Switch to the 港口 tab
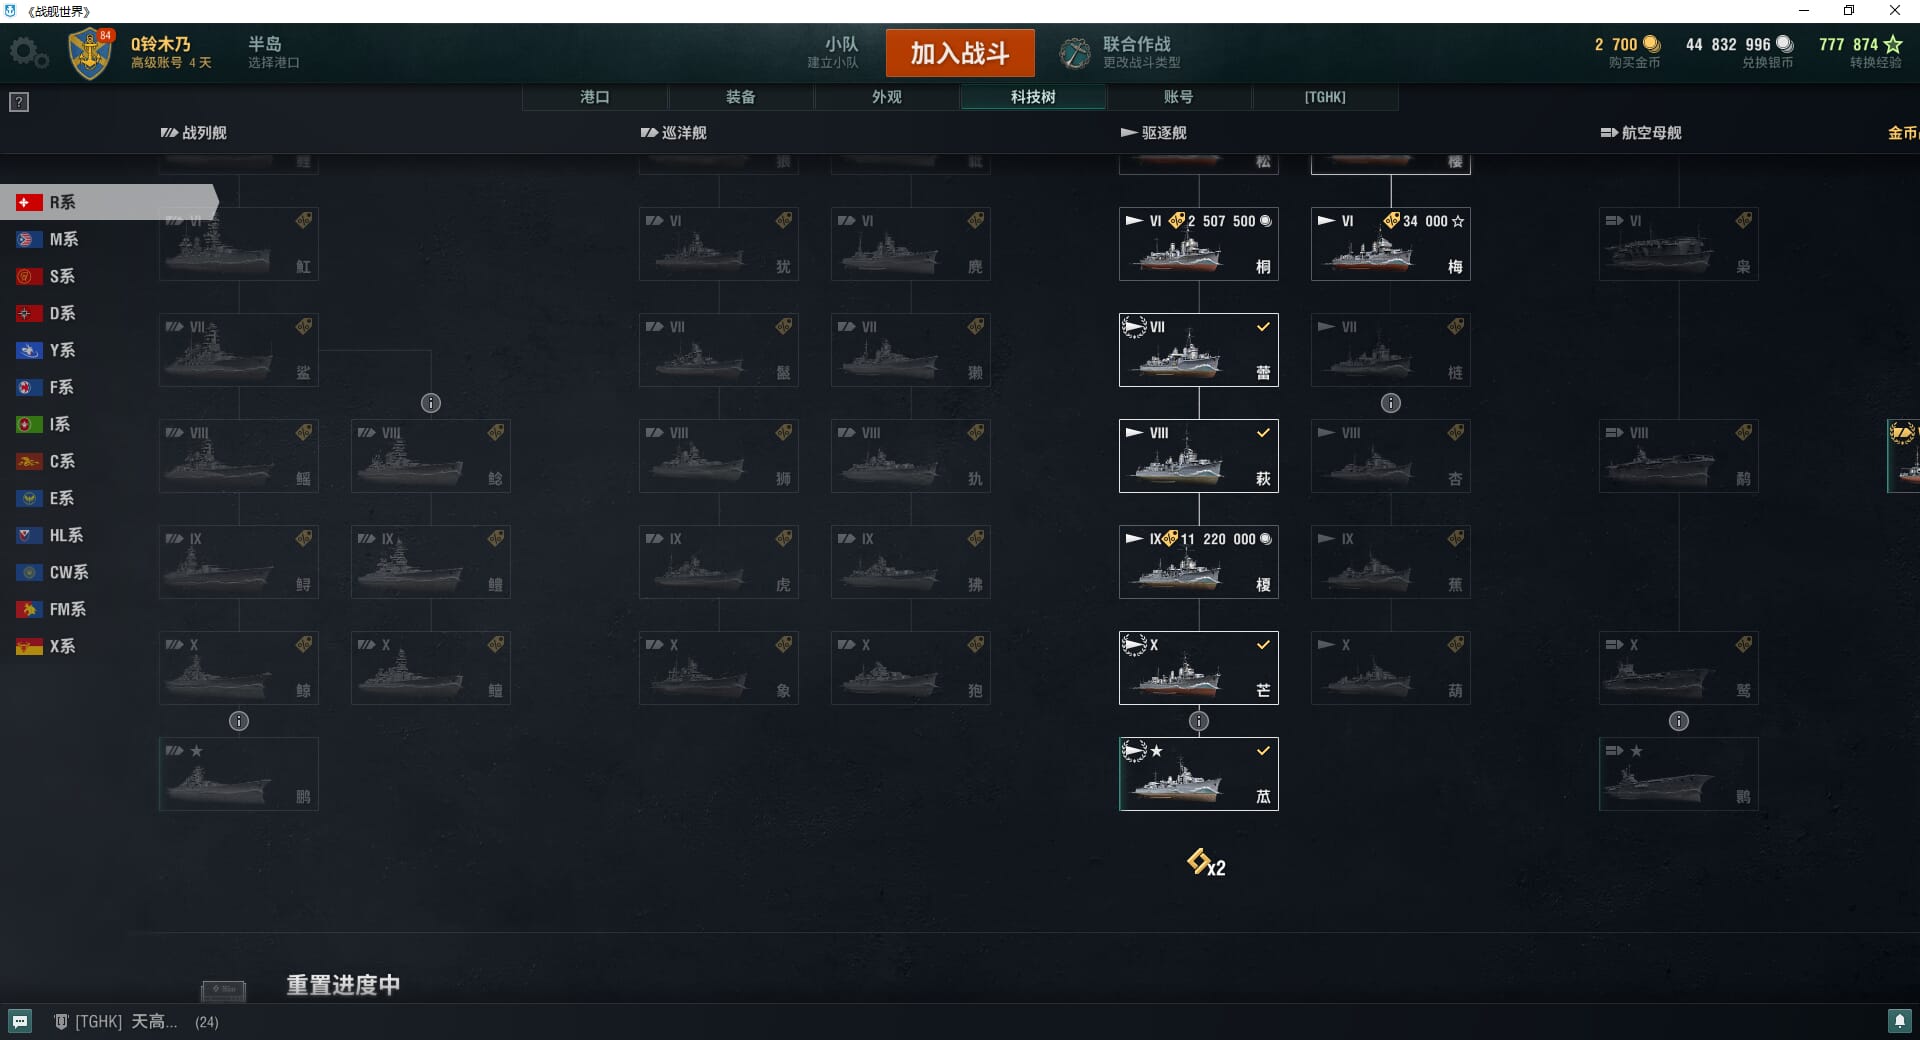The height and width of the screenshot is (1040, 1920). tap(595, 97)
